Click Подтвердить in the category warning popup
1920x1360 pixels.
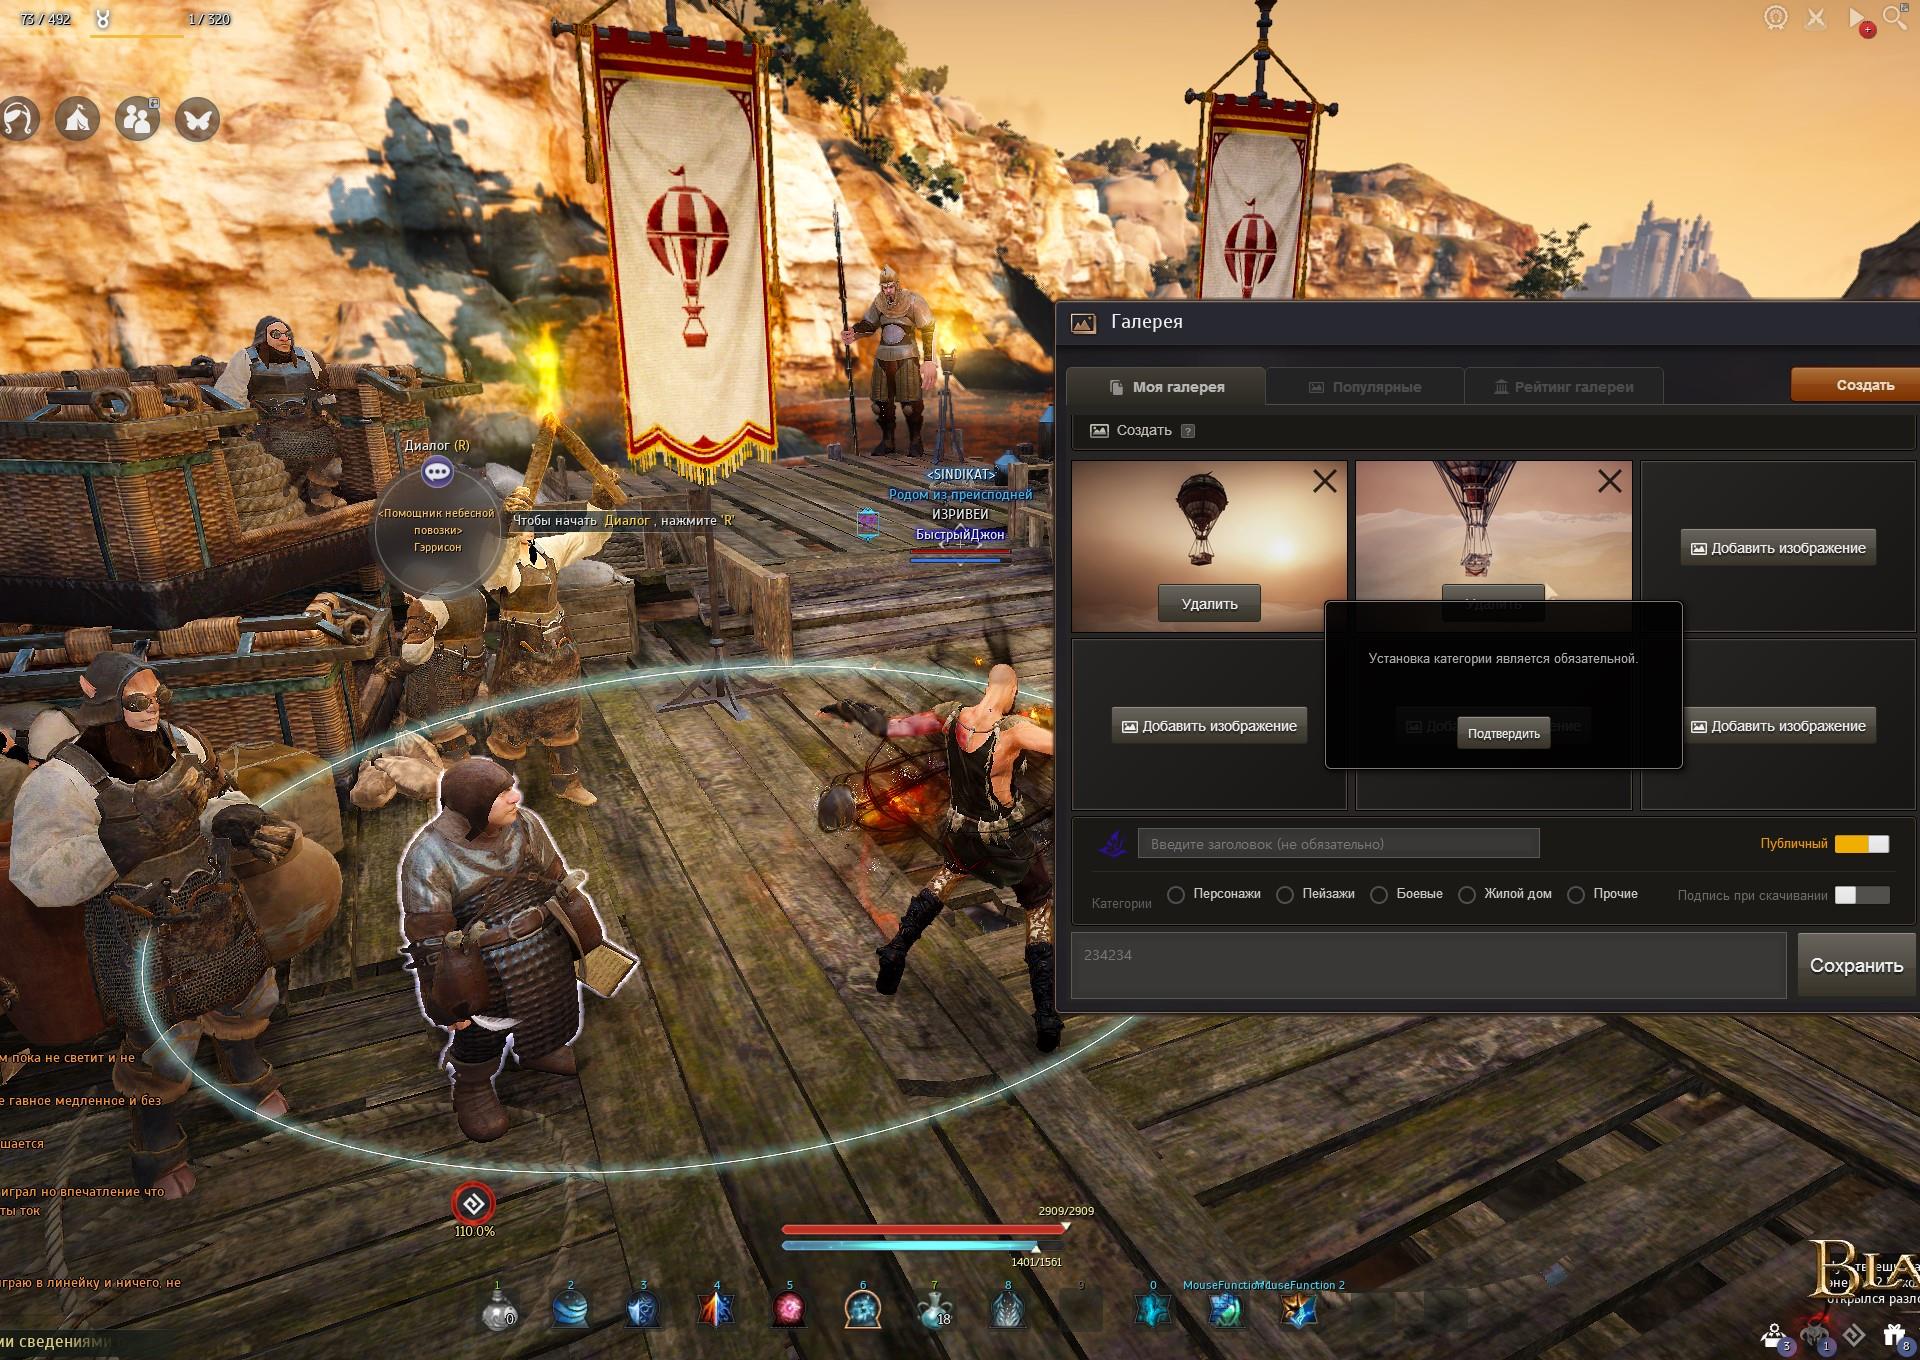1503,733
